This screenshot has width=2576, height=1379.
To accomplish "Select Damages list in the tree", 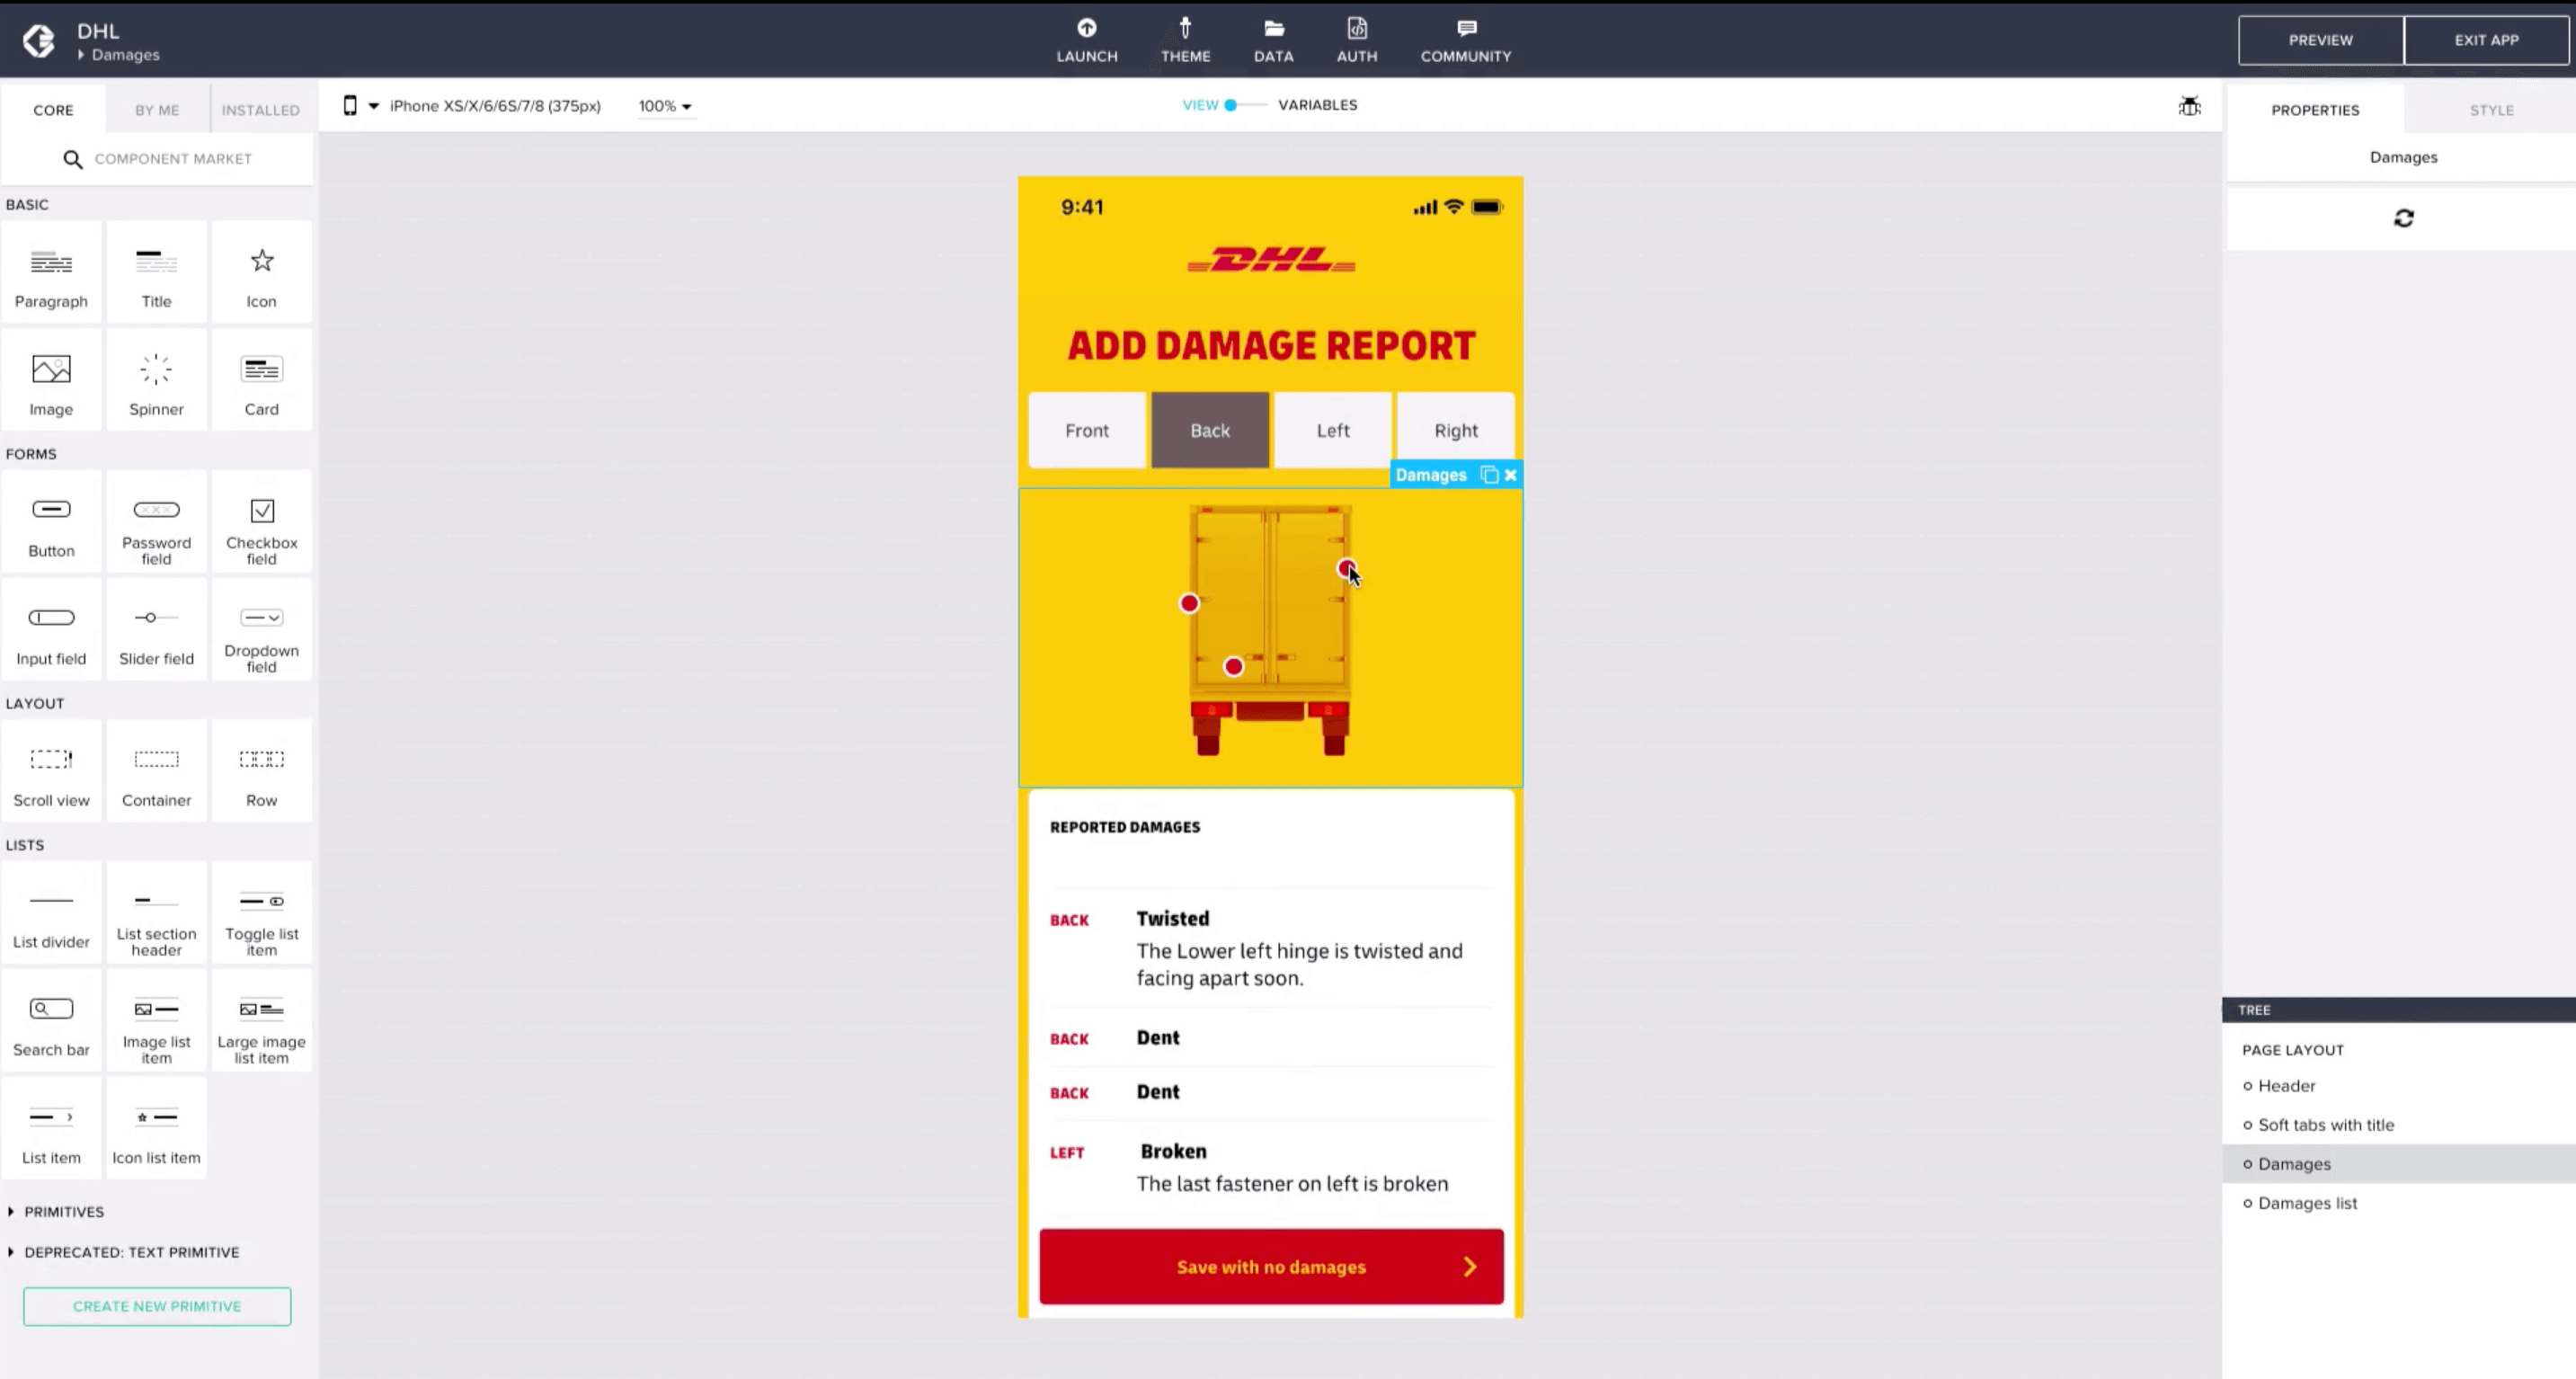I will (x=2307, y=1203).
